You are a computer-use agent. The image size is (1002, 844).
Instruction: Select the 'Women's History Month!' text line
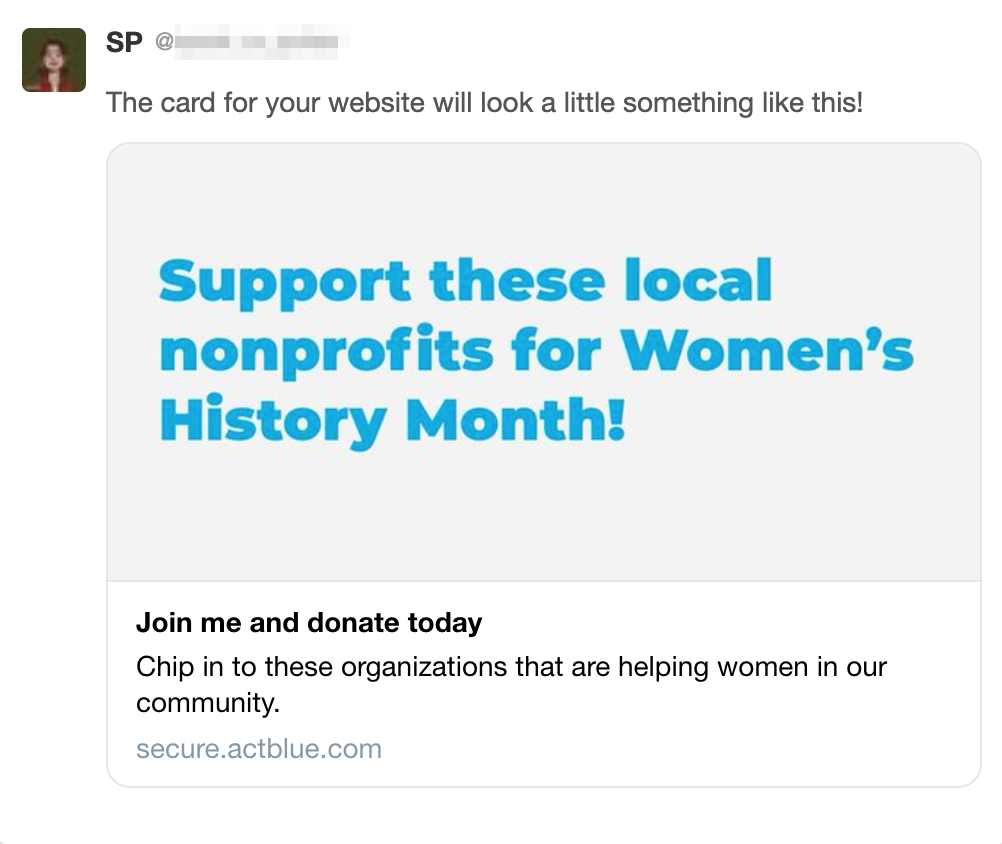[x=388, y=420]
